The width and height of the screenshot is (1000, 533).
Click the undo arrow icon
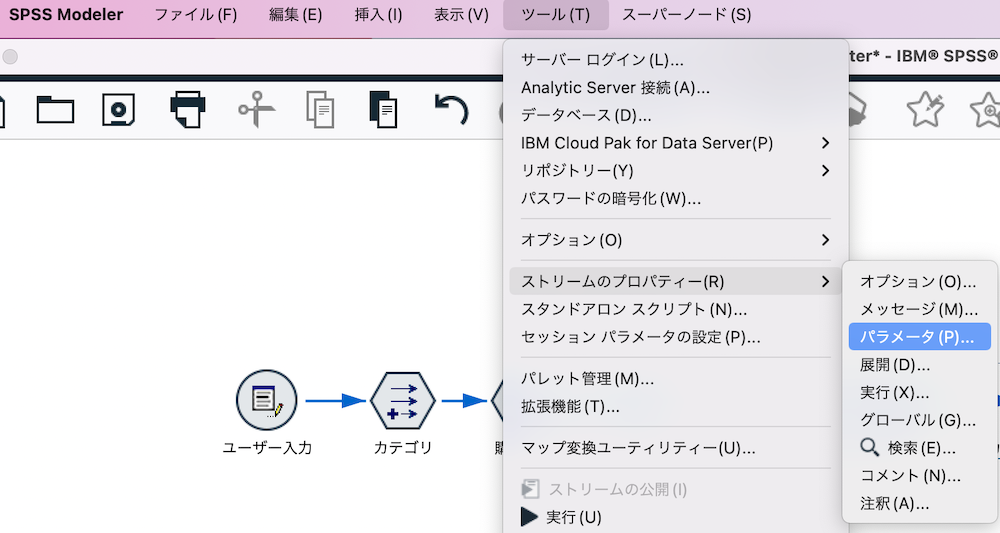coord(451,109)
